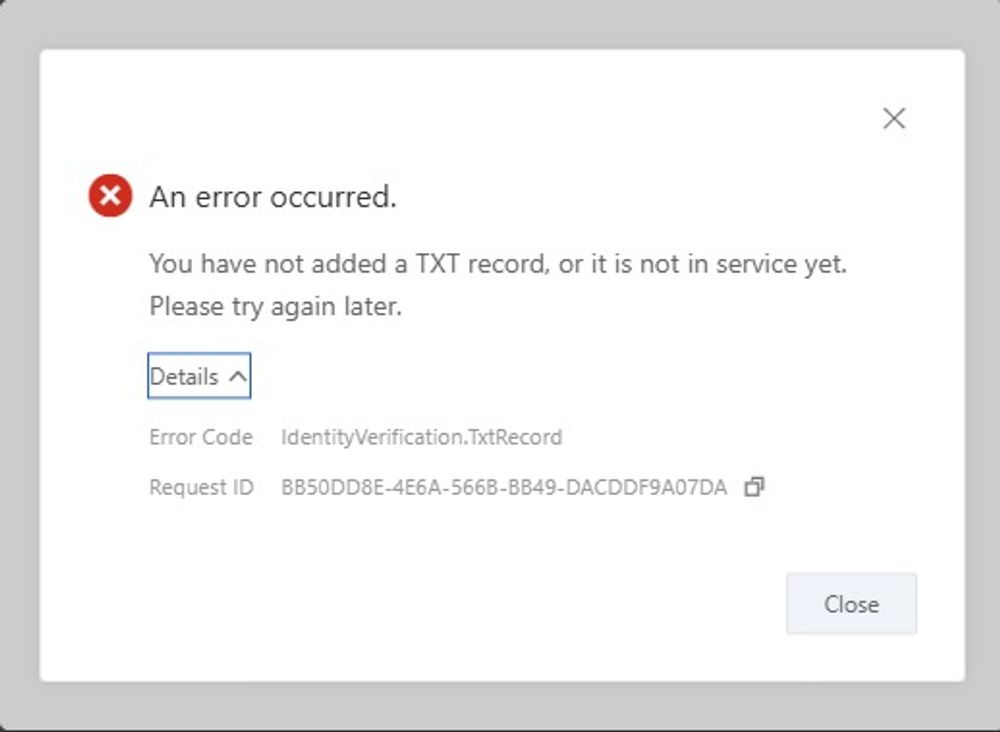1000x732 pixels.
Task: Click the red error cross icon
Action: (x=110, y=196)
